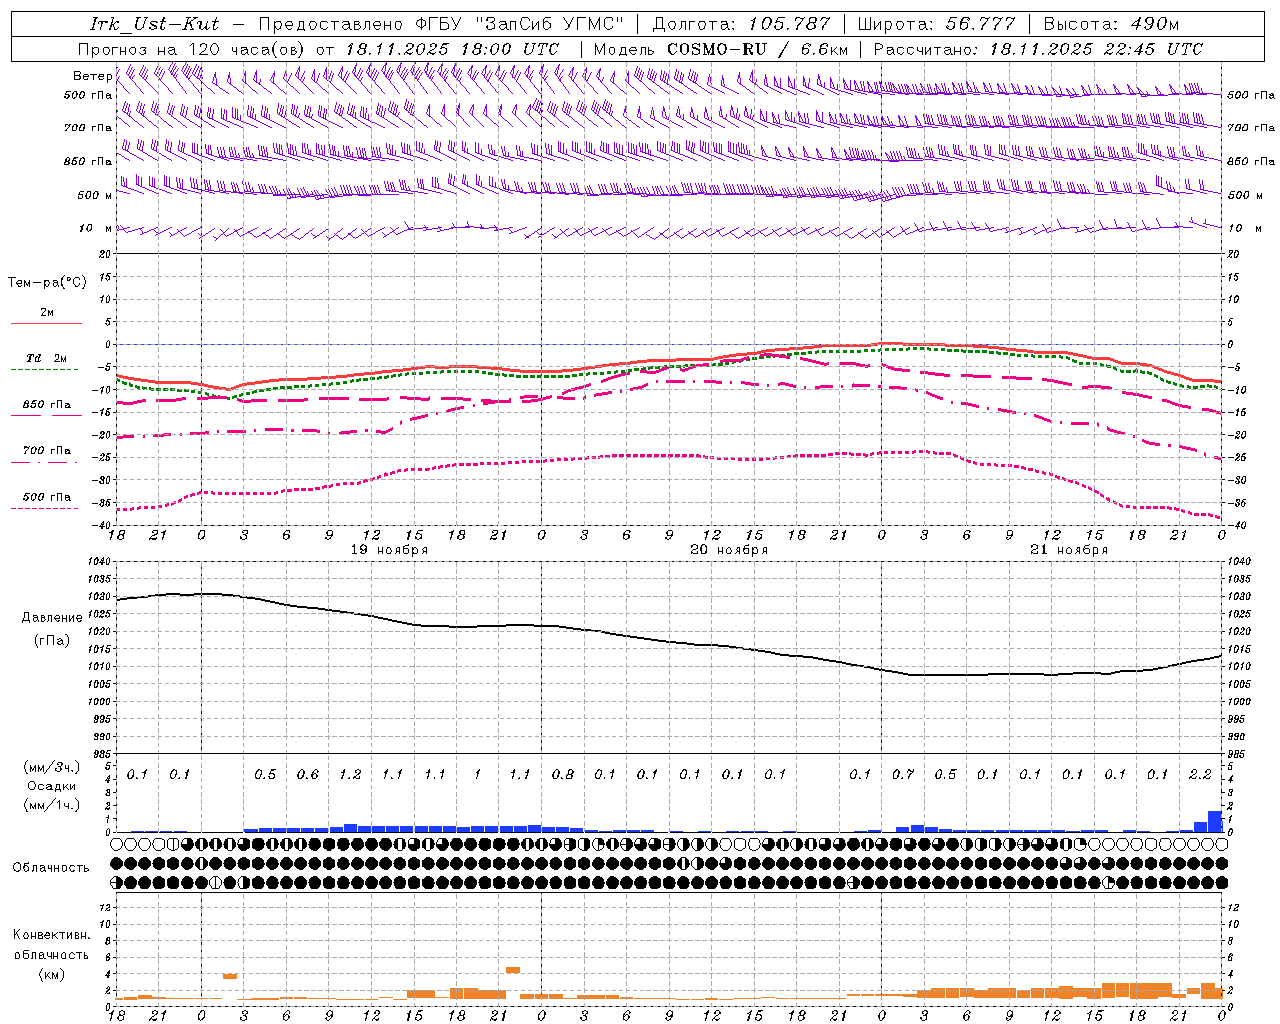Click the Давление pressure panel label

coord(52,618)
